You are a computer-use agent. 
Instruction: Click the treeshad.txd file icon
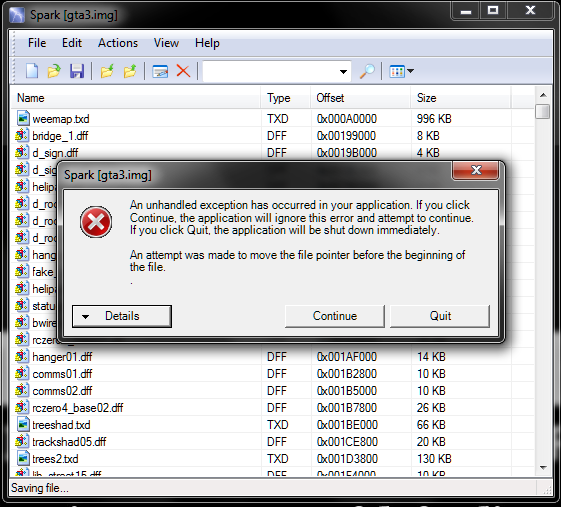pyautogui.click(x=23, y=424)
